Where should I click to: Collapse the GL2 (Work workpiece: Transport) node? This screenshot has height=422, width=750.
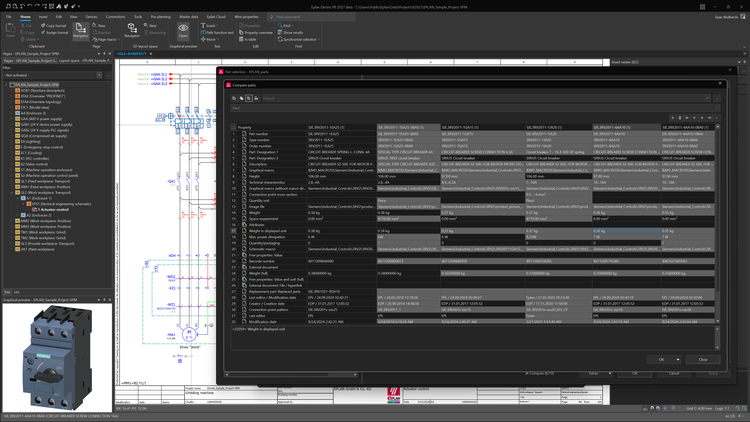12,193
